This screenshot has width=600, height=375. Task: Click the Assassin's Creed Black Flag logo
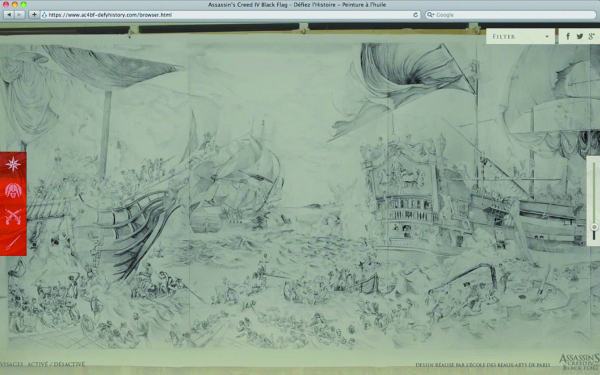tap(579, 362)
